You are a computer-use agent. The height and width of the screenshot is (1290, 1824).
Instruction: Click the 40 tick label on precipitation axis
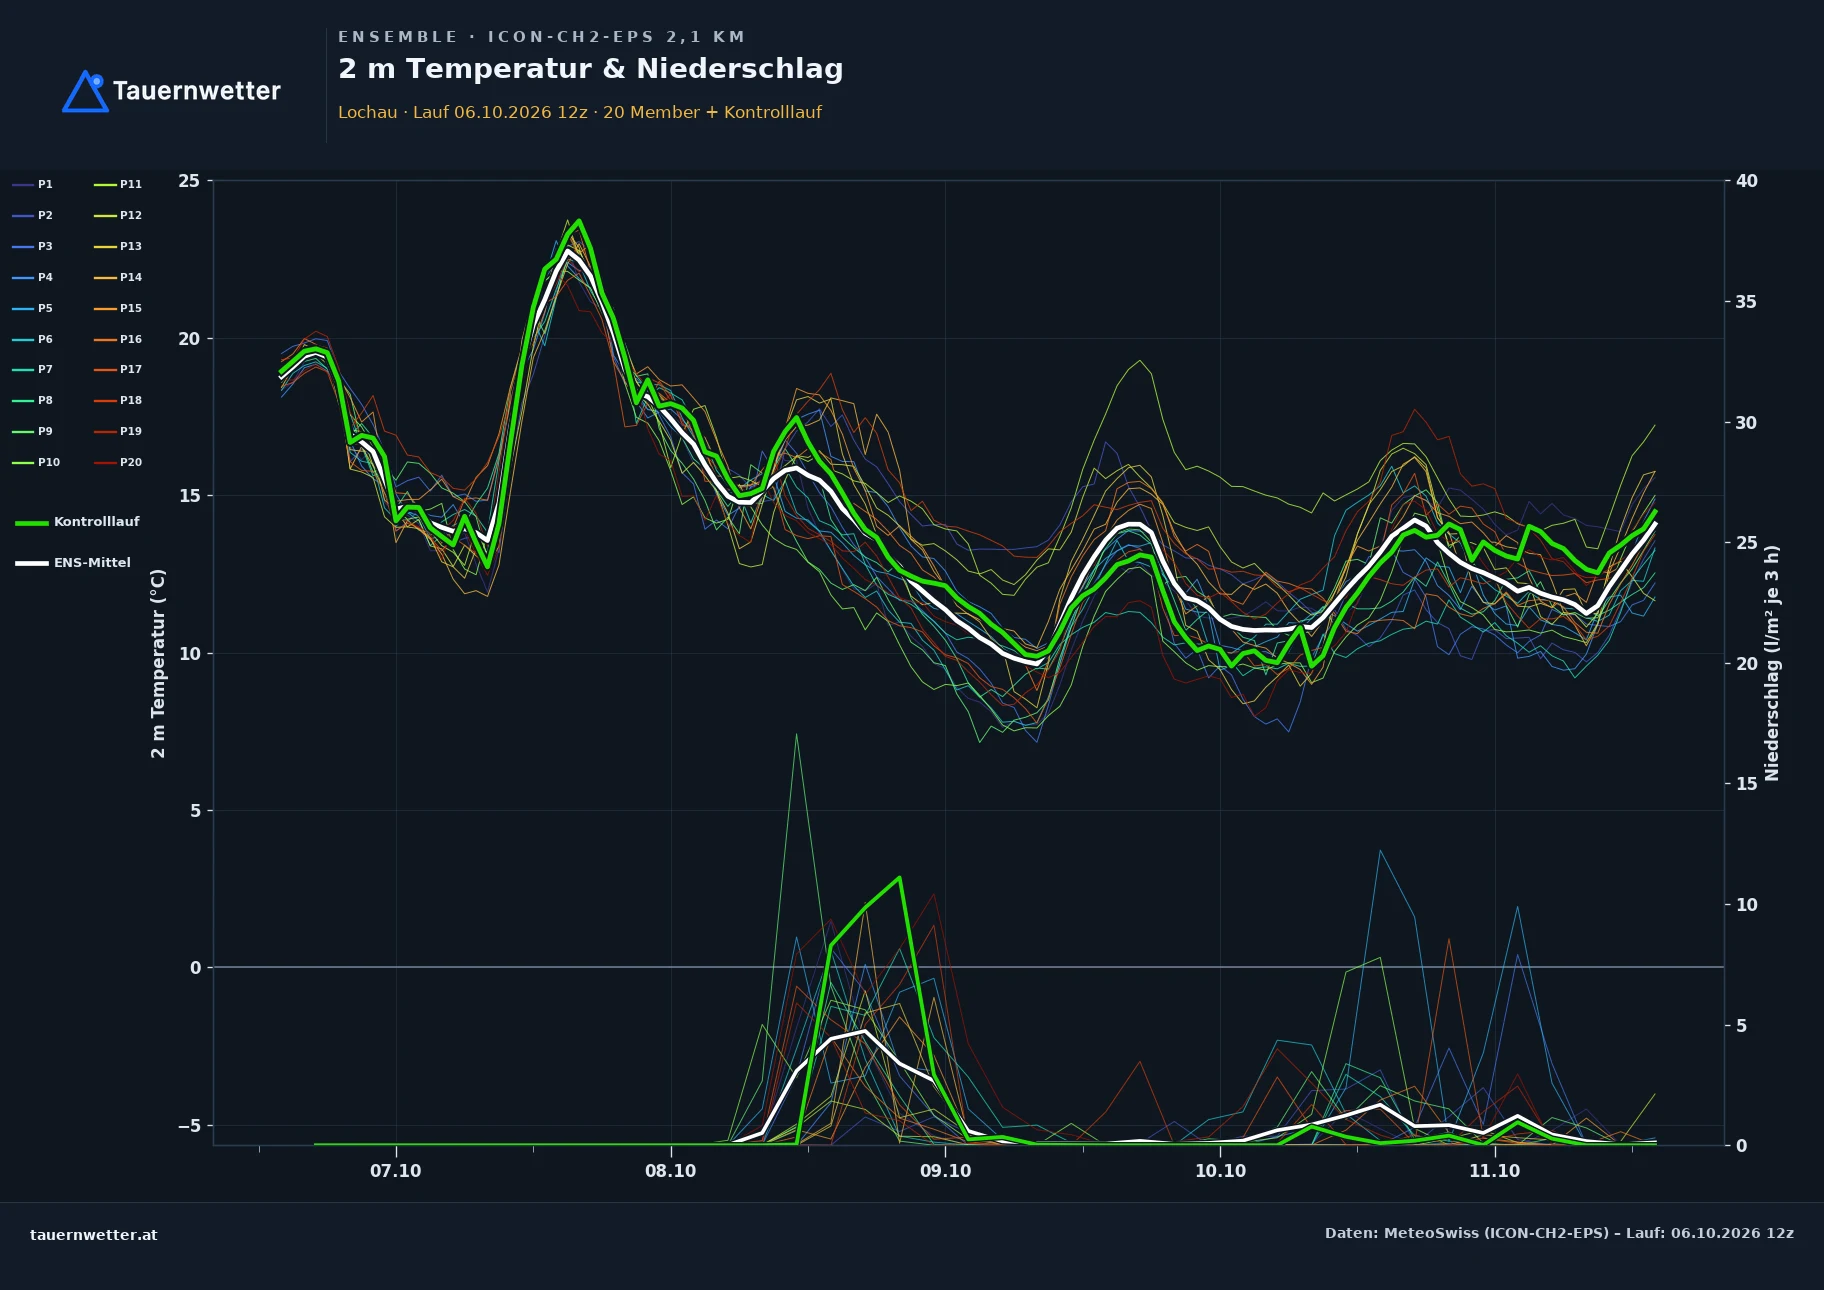point(1747,181)
